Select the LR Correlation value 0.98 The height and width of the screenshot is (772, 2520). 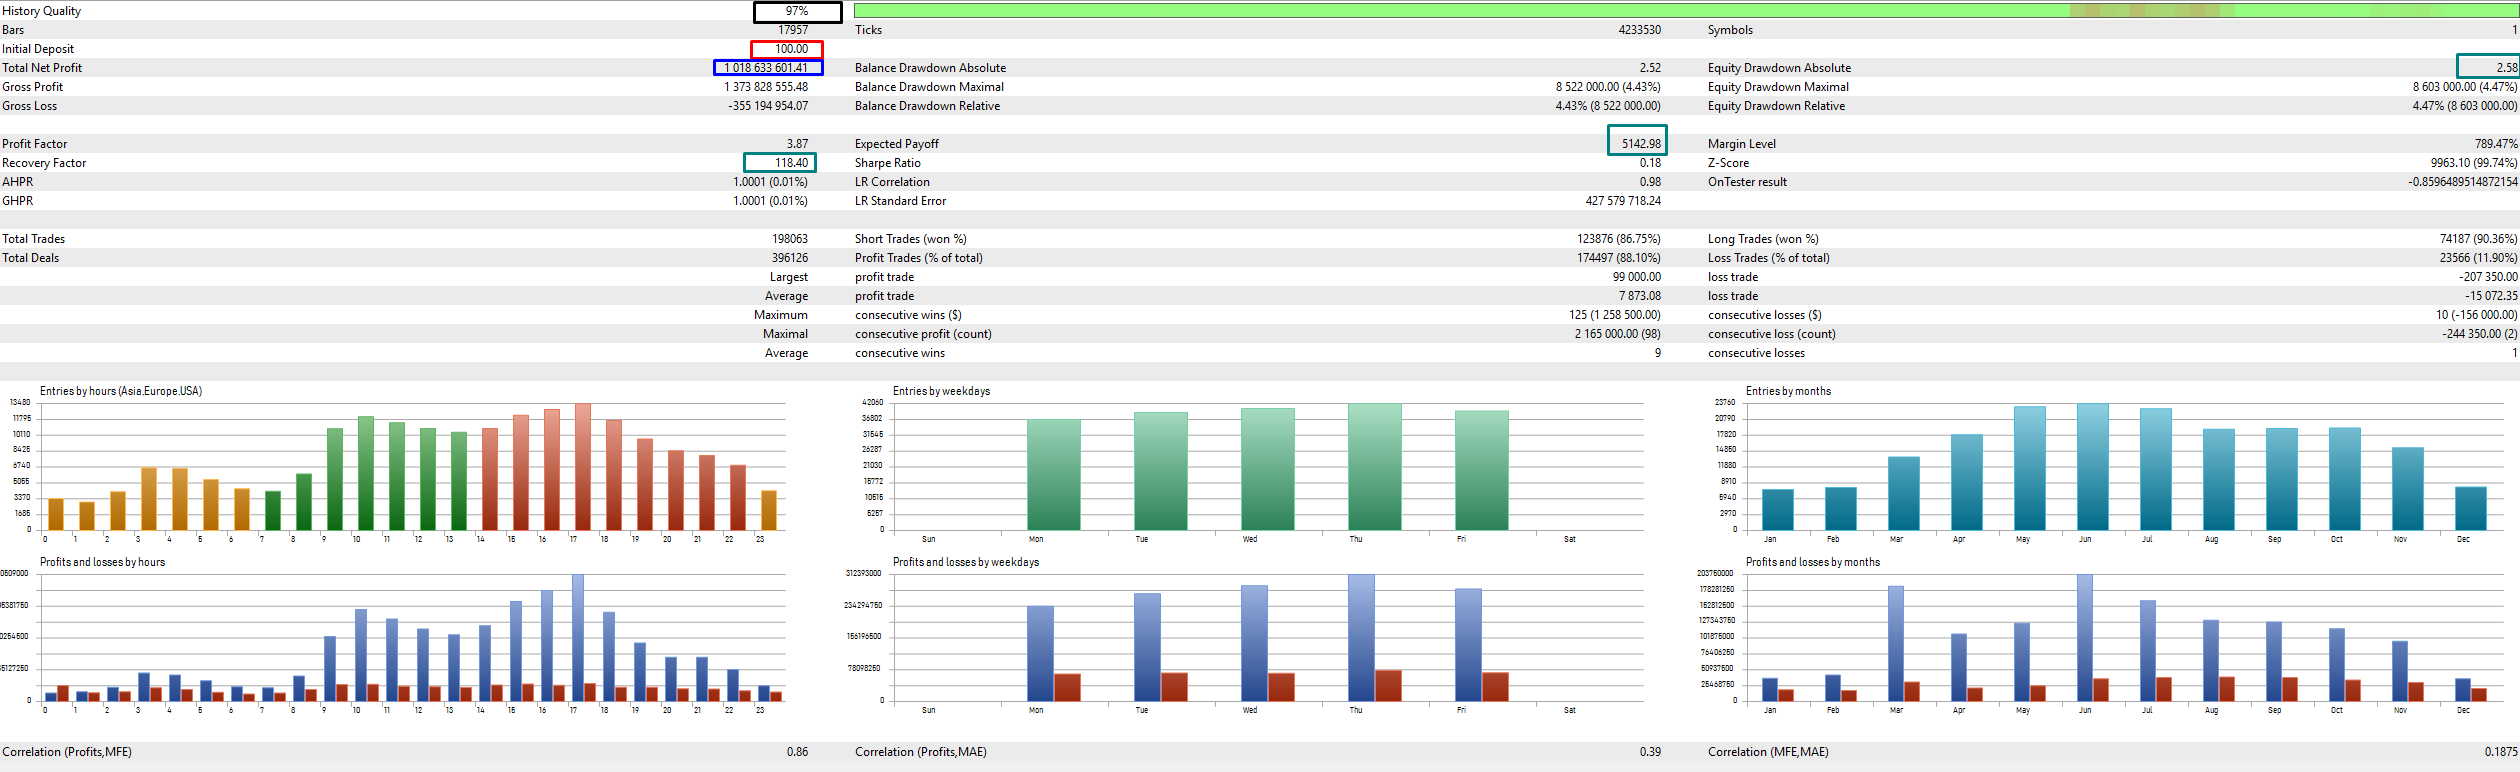pyautogui.click(x=1650, y=182)
